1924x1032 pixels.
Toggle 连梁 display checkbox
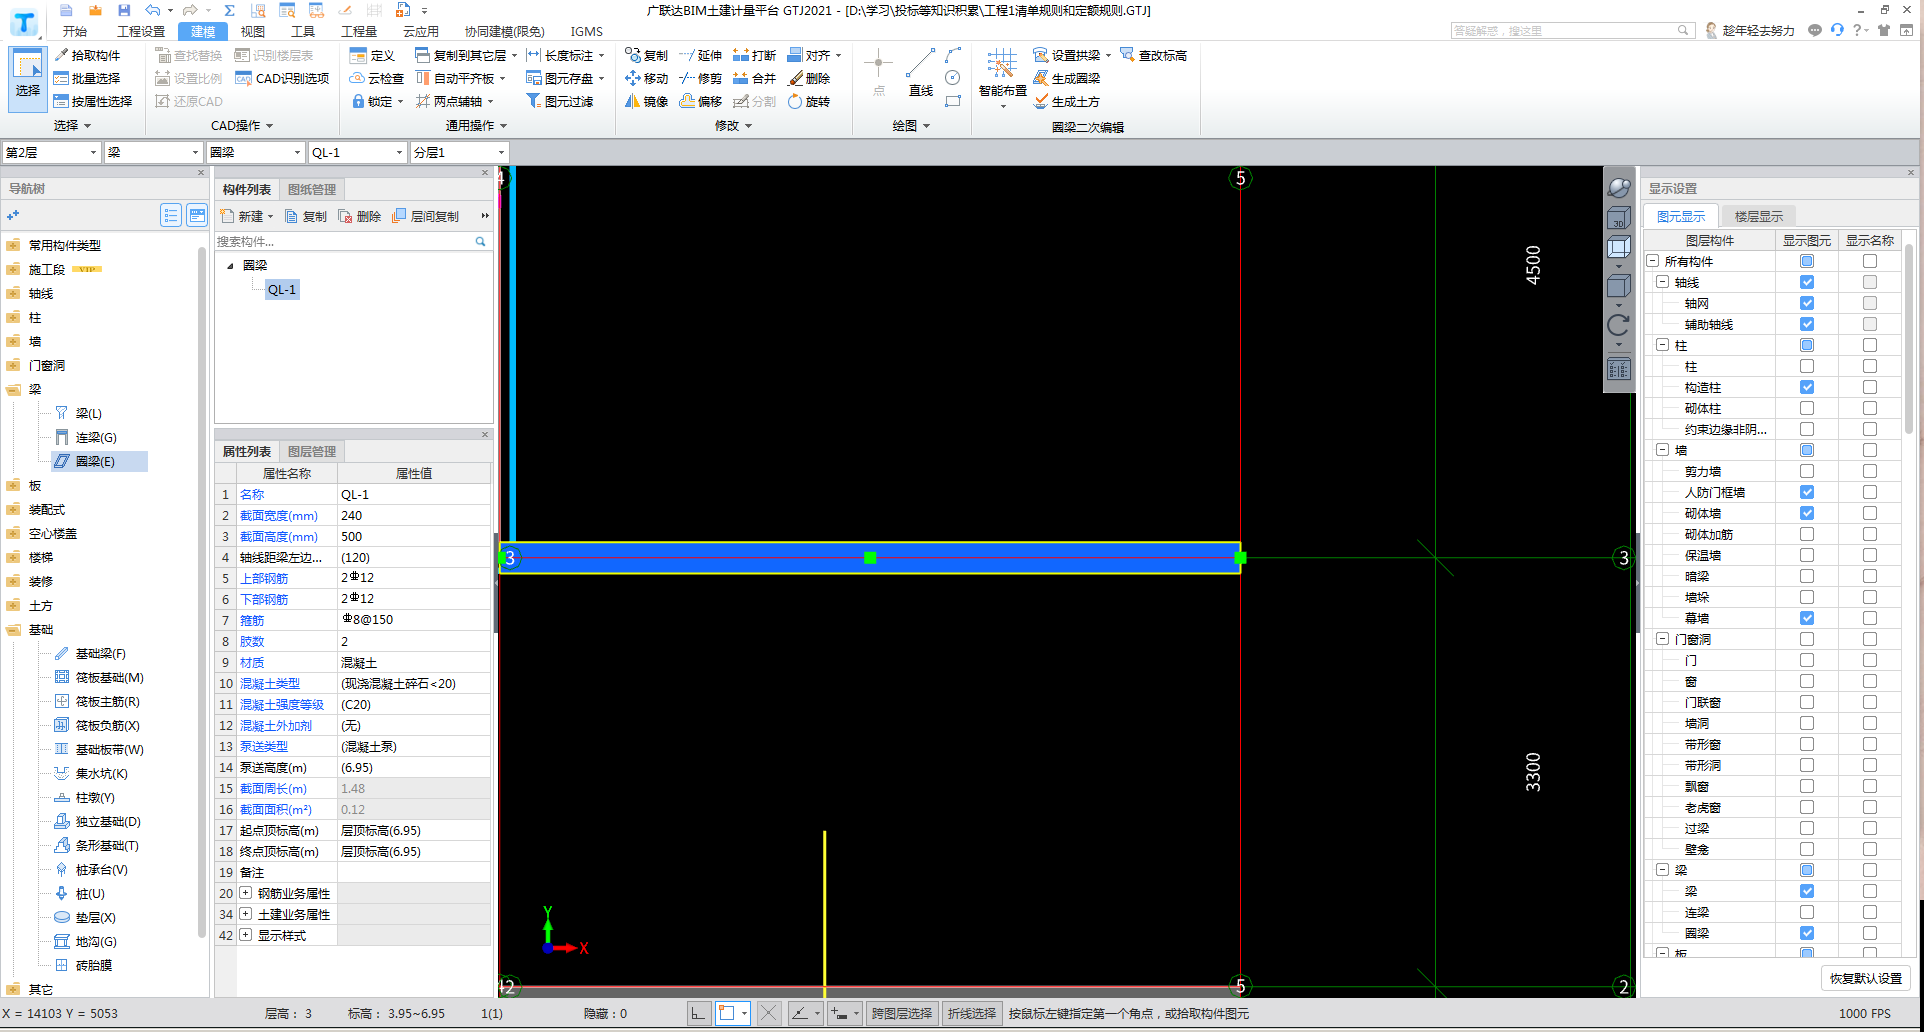coord(1807,912)
